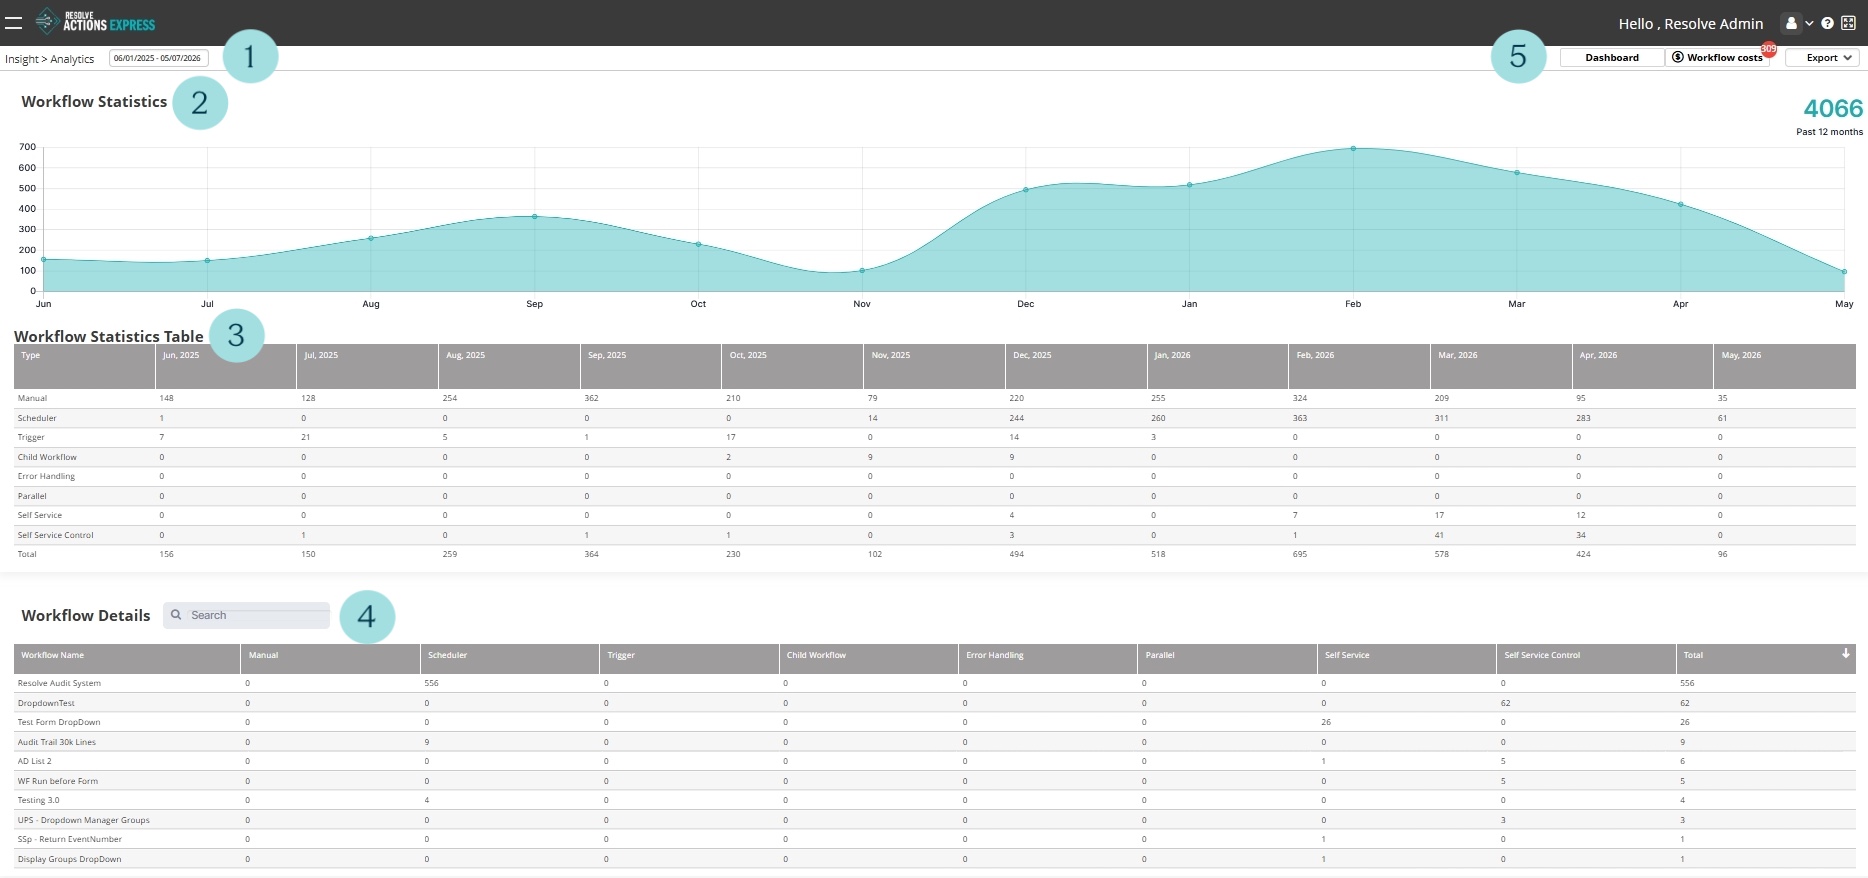Open the date range picker field
1868x878 pixels.
(158, 58)
